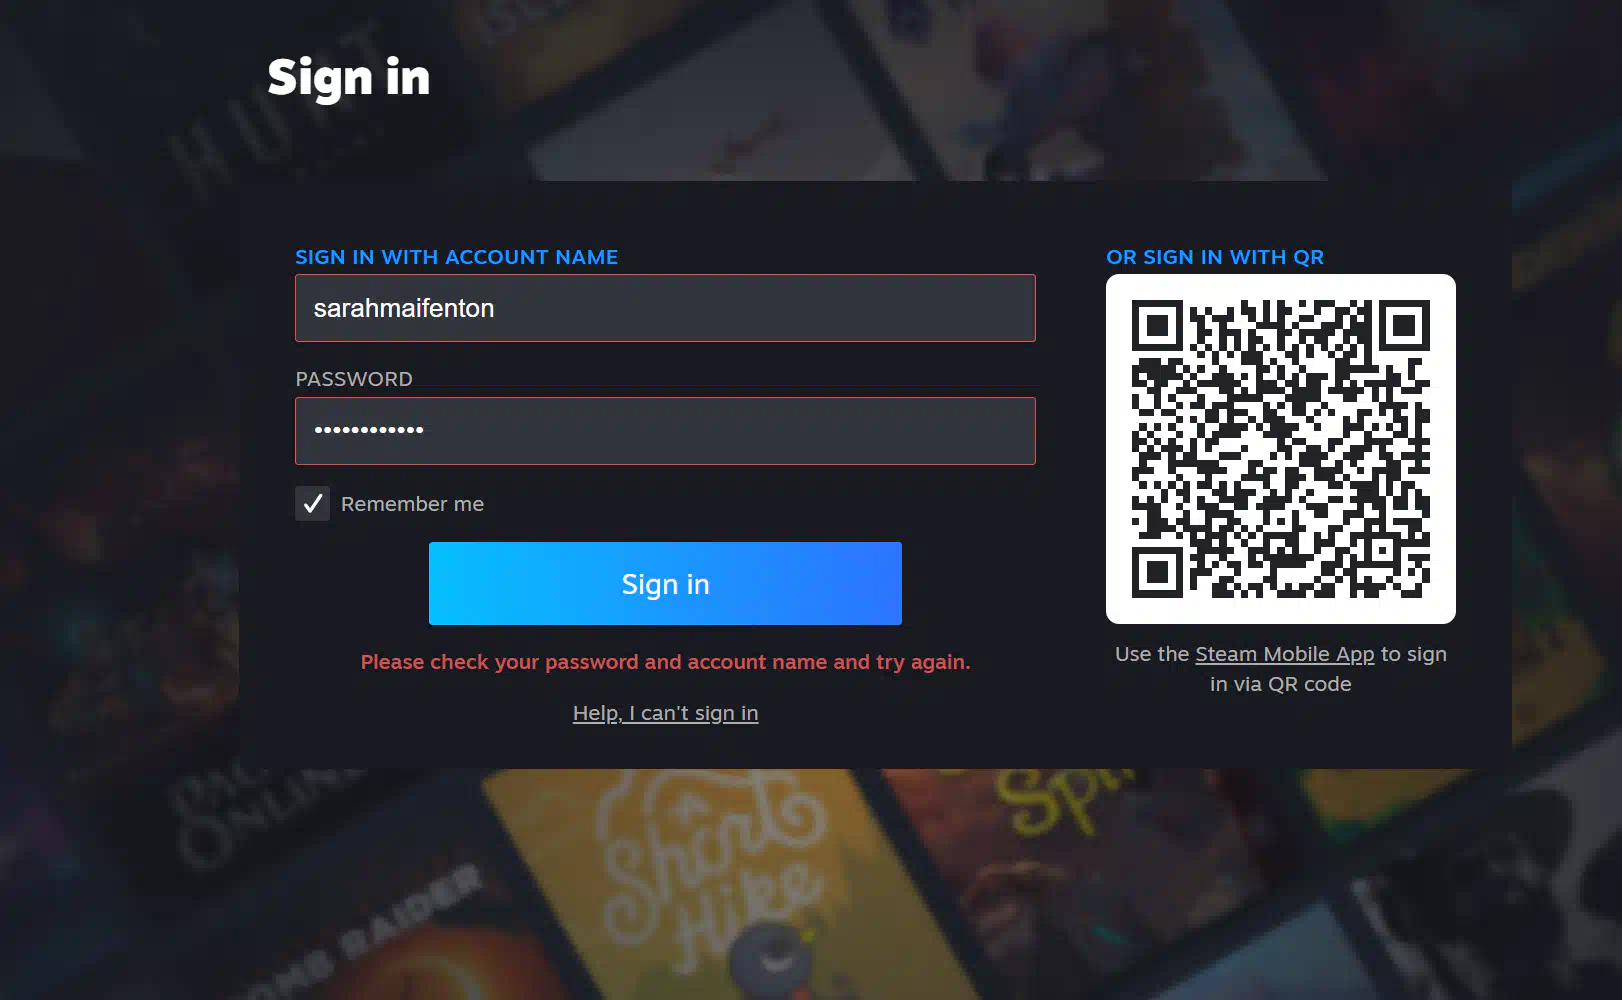This screenshot has width=1622, height=1000.
Task: Click the QR code image
Action: pyautogui.click(x=1281, y=449)
